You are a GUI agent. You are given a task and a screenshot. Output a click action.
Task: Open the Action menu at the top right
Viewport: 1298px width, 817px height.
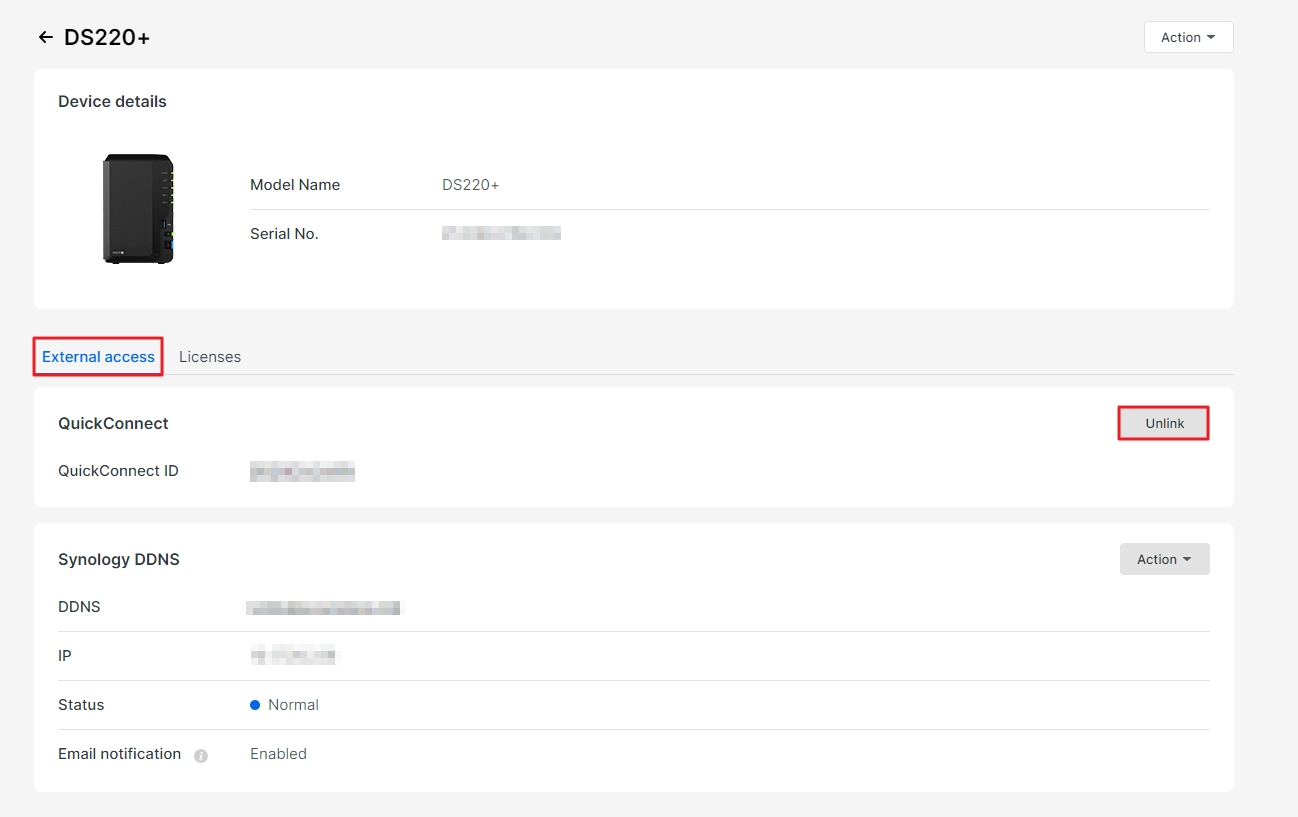pyautogui.click(x=1187, y=36)
